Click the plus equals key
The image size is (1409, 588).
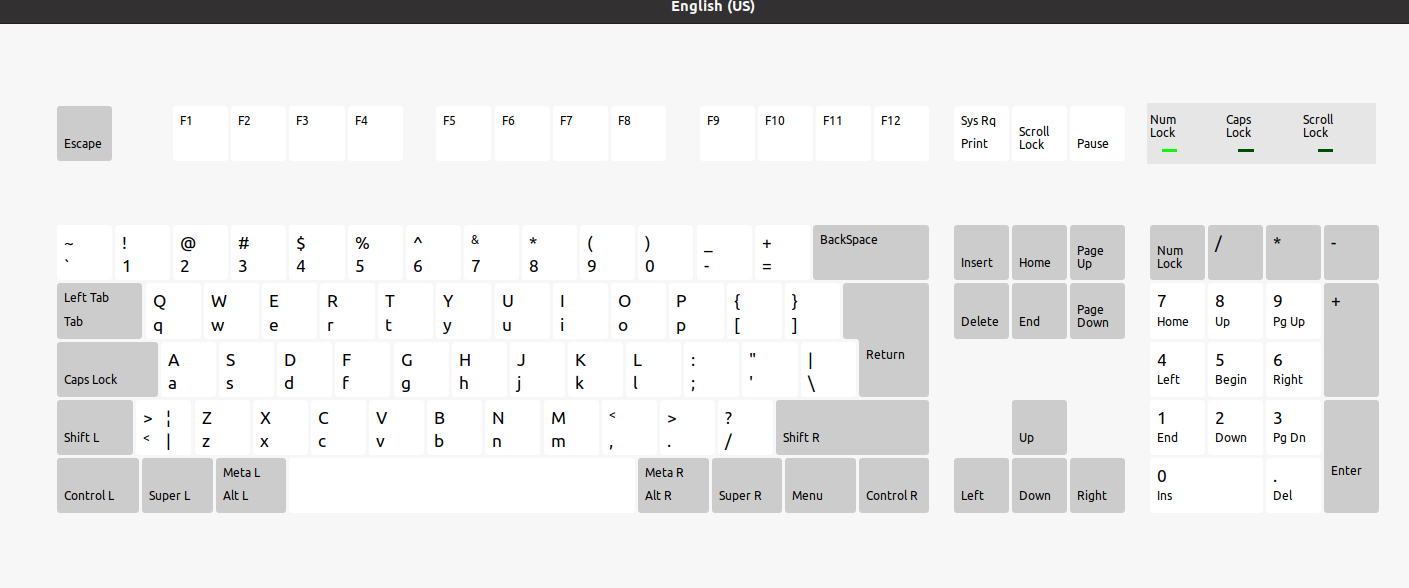[782, 252]
